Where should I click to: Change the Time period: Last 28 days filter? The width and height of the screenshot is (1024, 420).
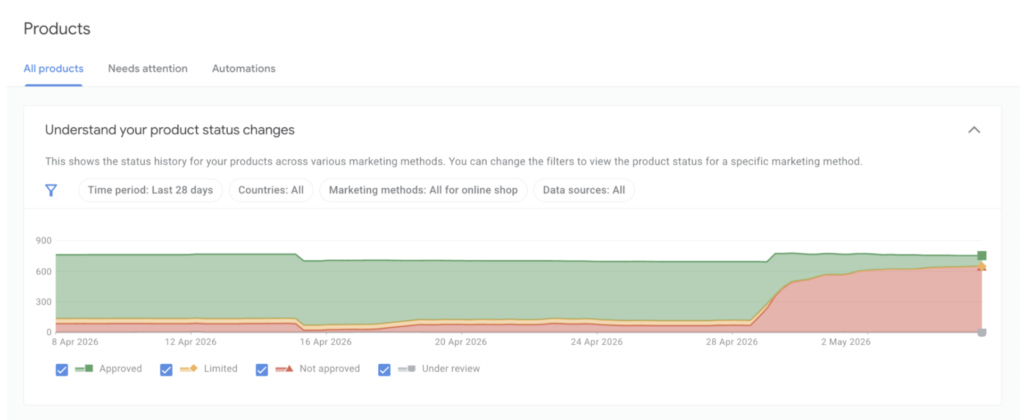pos(150,190)
